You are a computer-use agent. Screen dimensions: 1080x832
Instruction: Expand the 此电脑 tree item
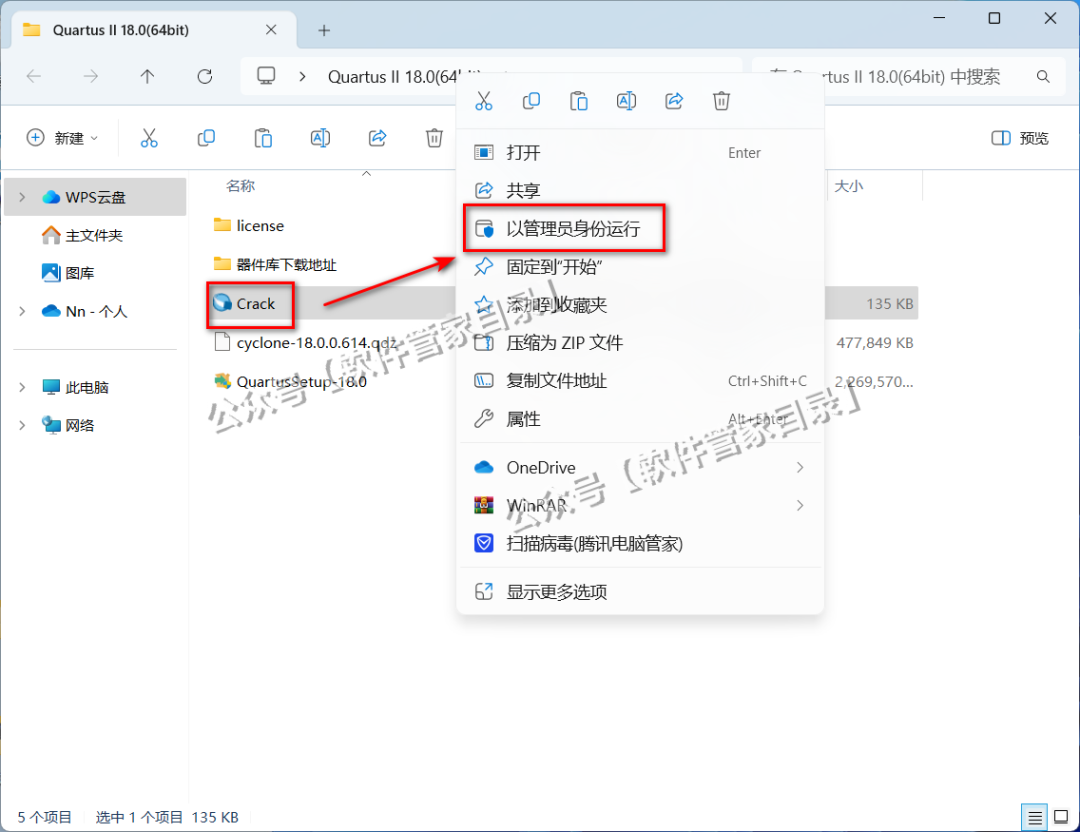pos(22,387)
